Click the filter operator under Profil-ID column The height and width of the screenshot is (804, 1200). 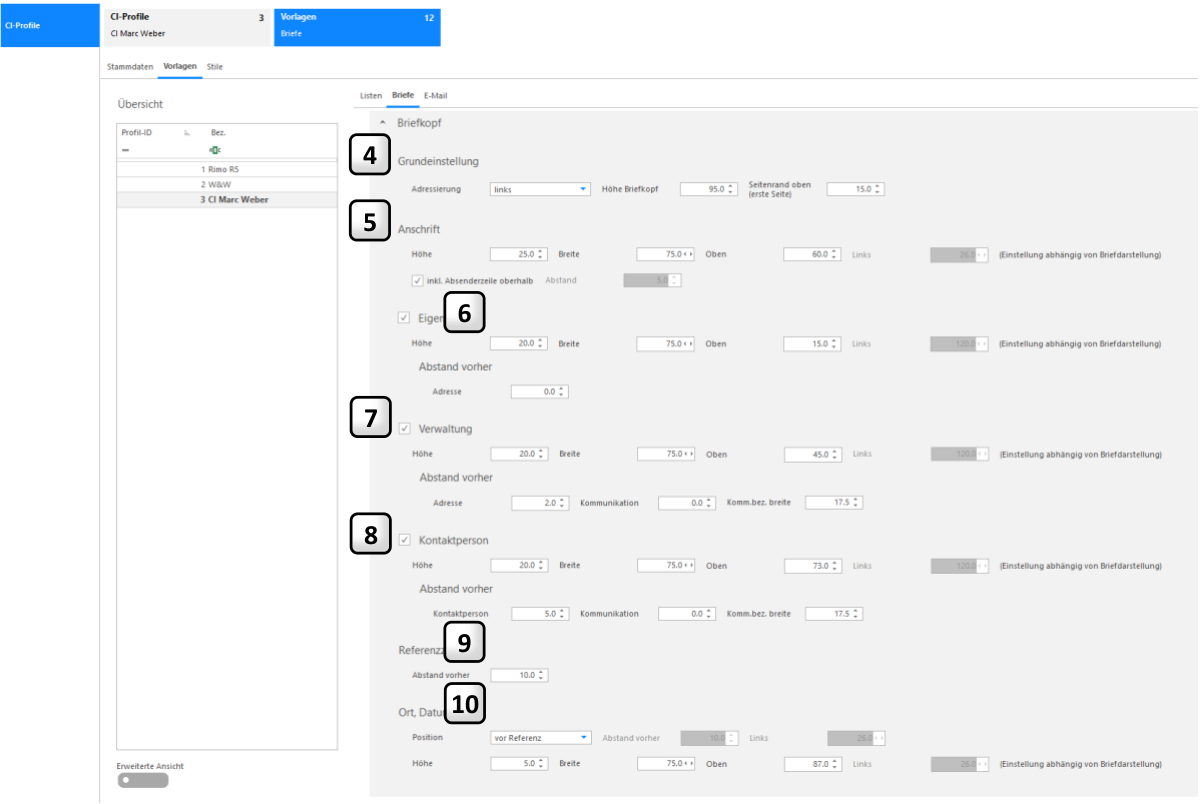[x=125, y=150]
